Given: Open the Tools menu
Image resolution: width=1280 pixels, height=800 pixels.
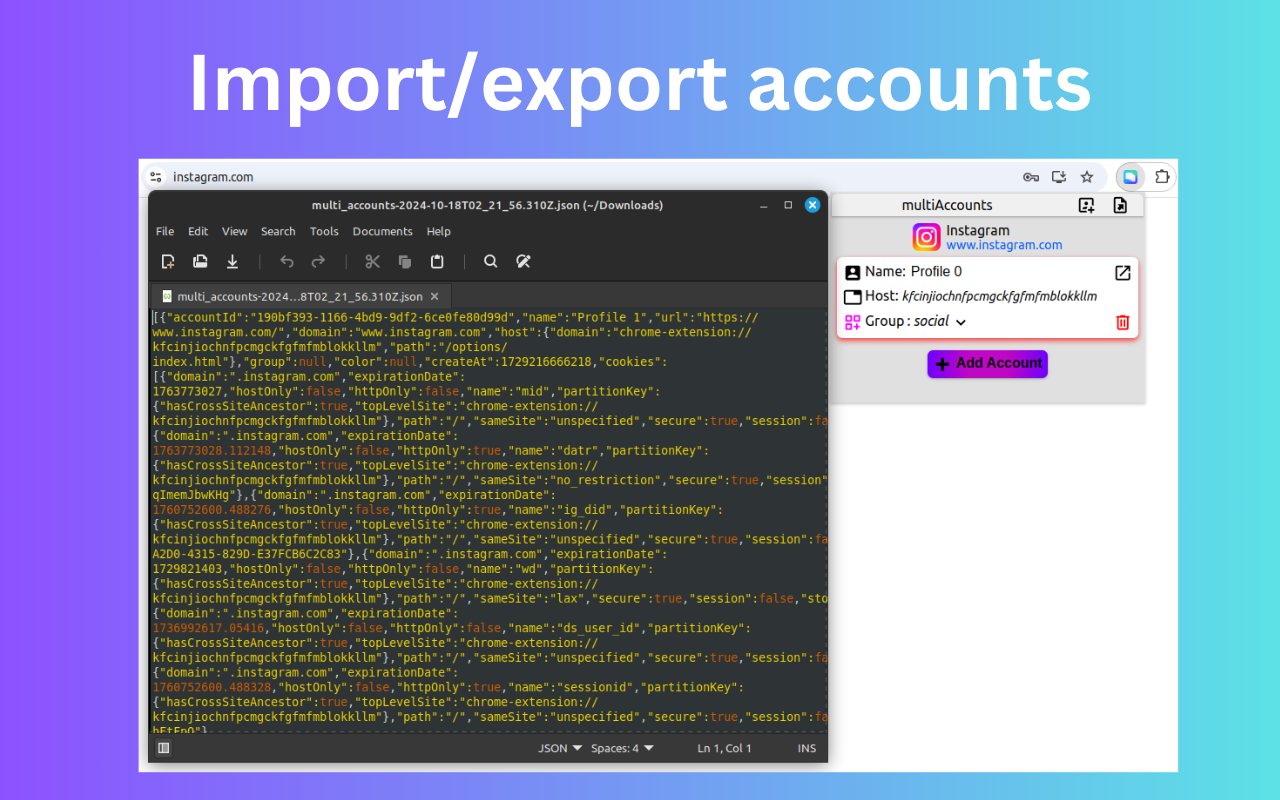Looking at the screenshot, I should pos(324,231).
